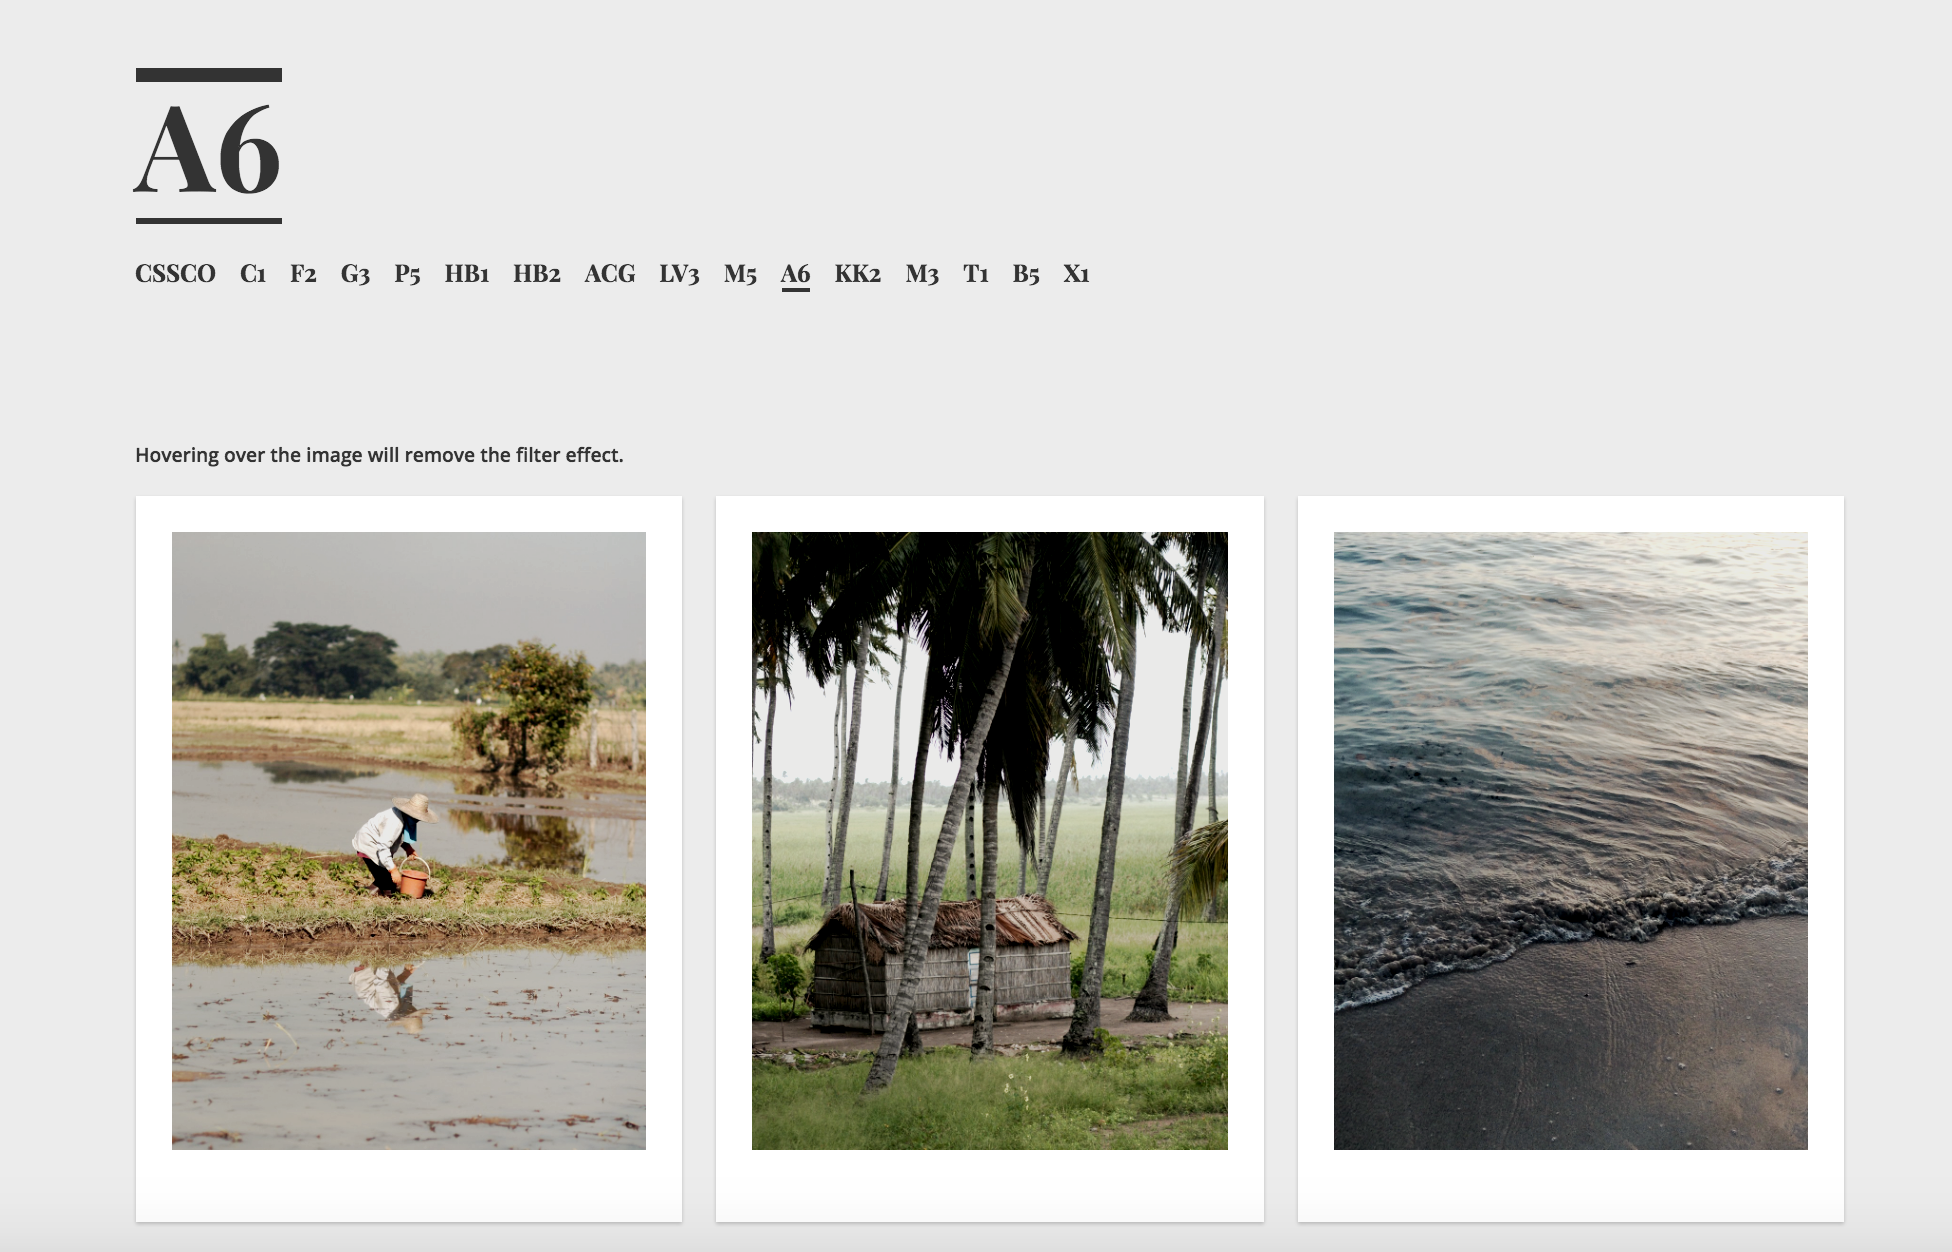This screenshot has height=1252, width=1952.
Task: Open the CSSCO filter link
Action: click(175, 274)
